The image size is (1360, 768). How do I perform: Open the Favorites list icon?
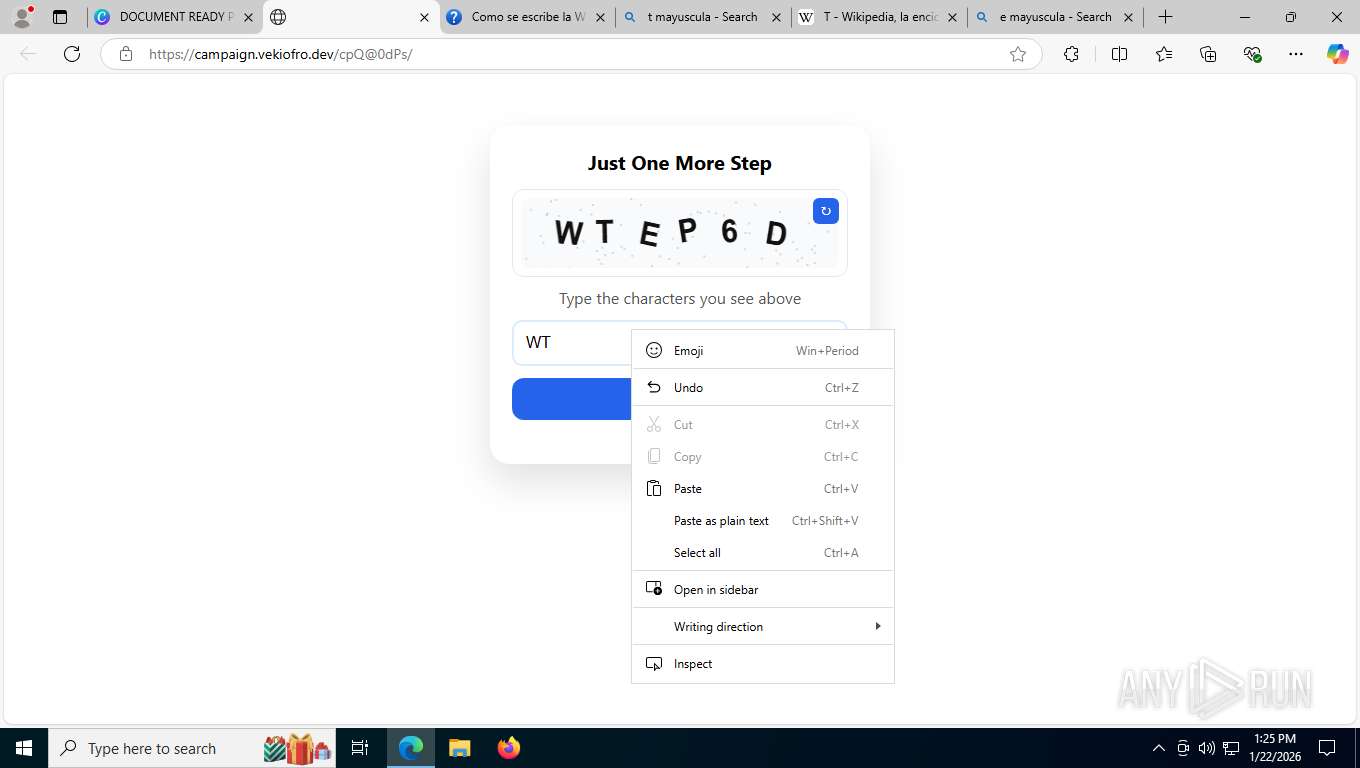1163,54
